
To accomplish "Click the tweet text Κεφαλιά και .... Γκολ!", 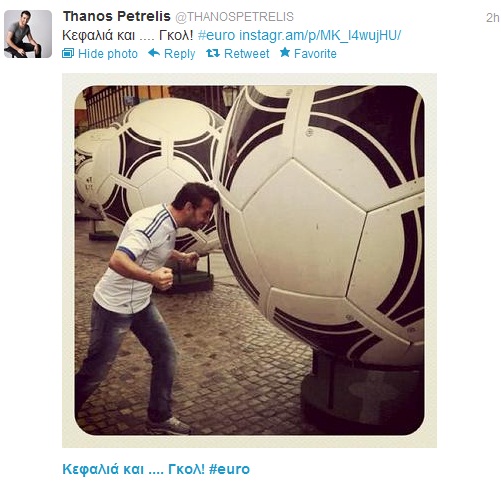I will point(128,35).
